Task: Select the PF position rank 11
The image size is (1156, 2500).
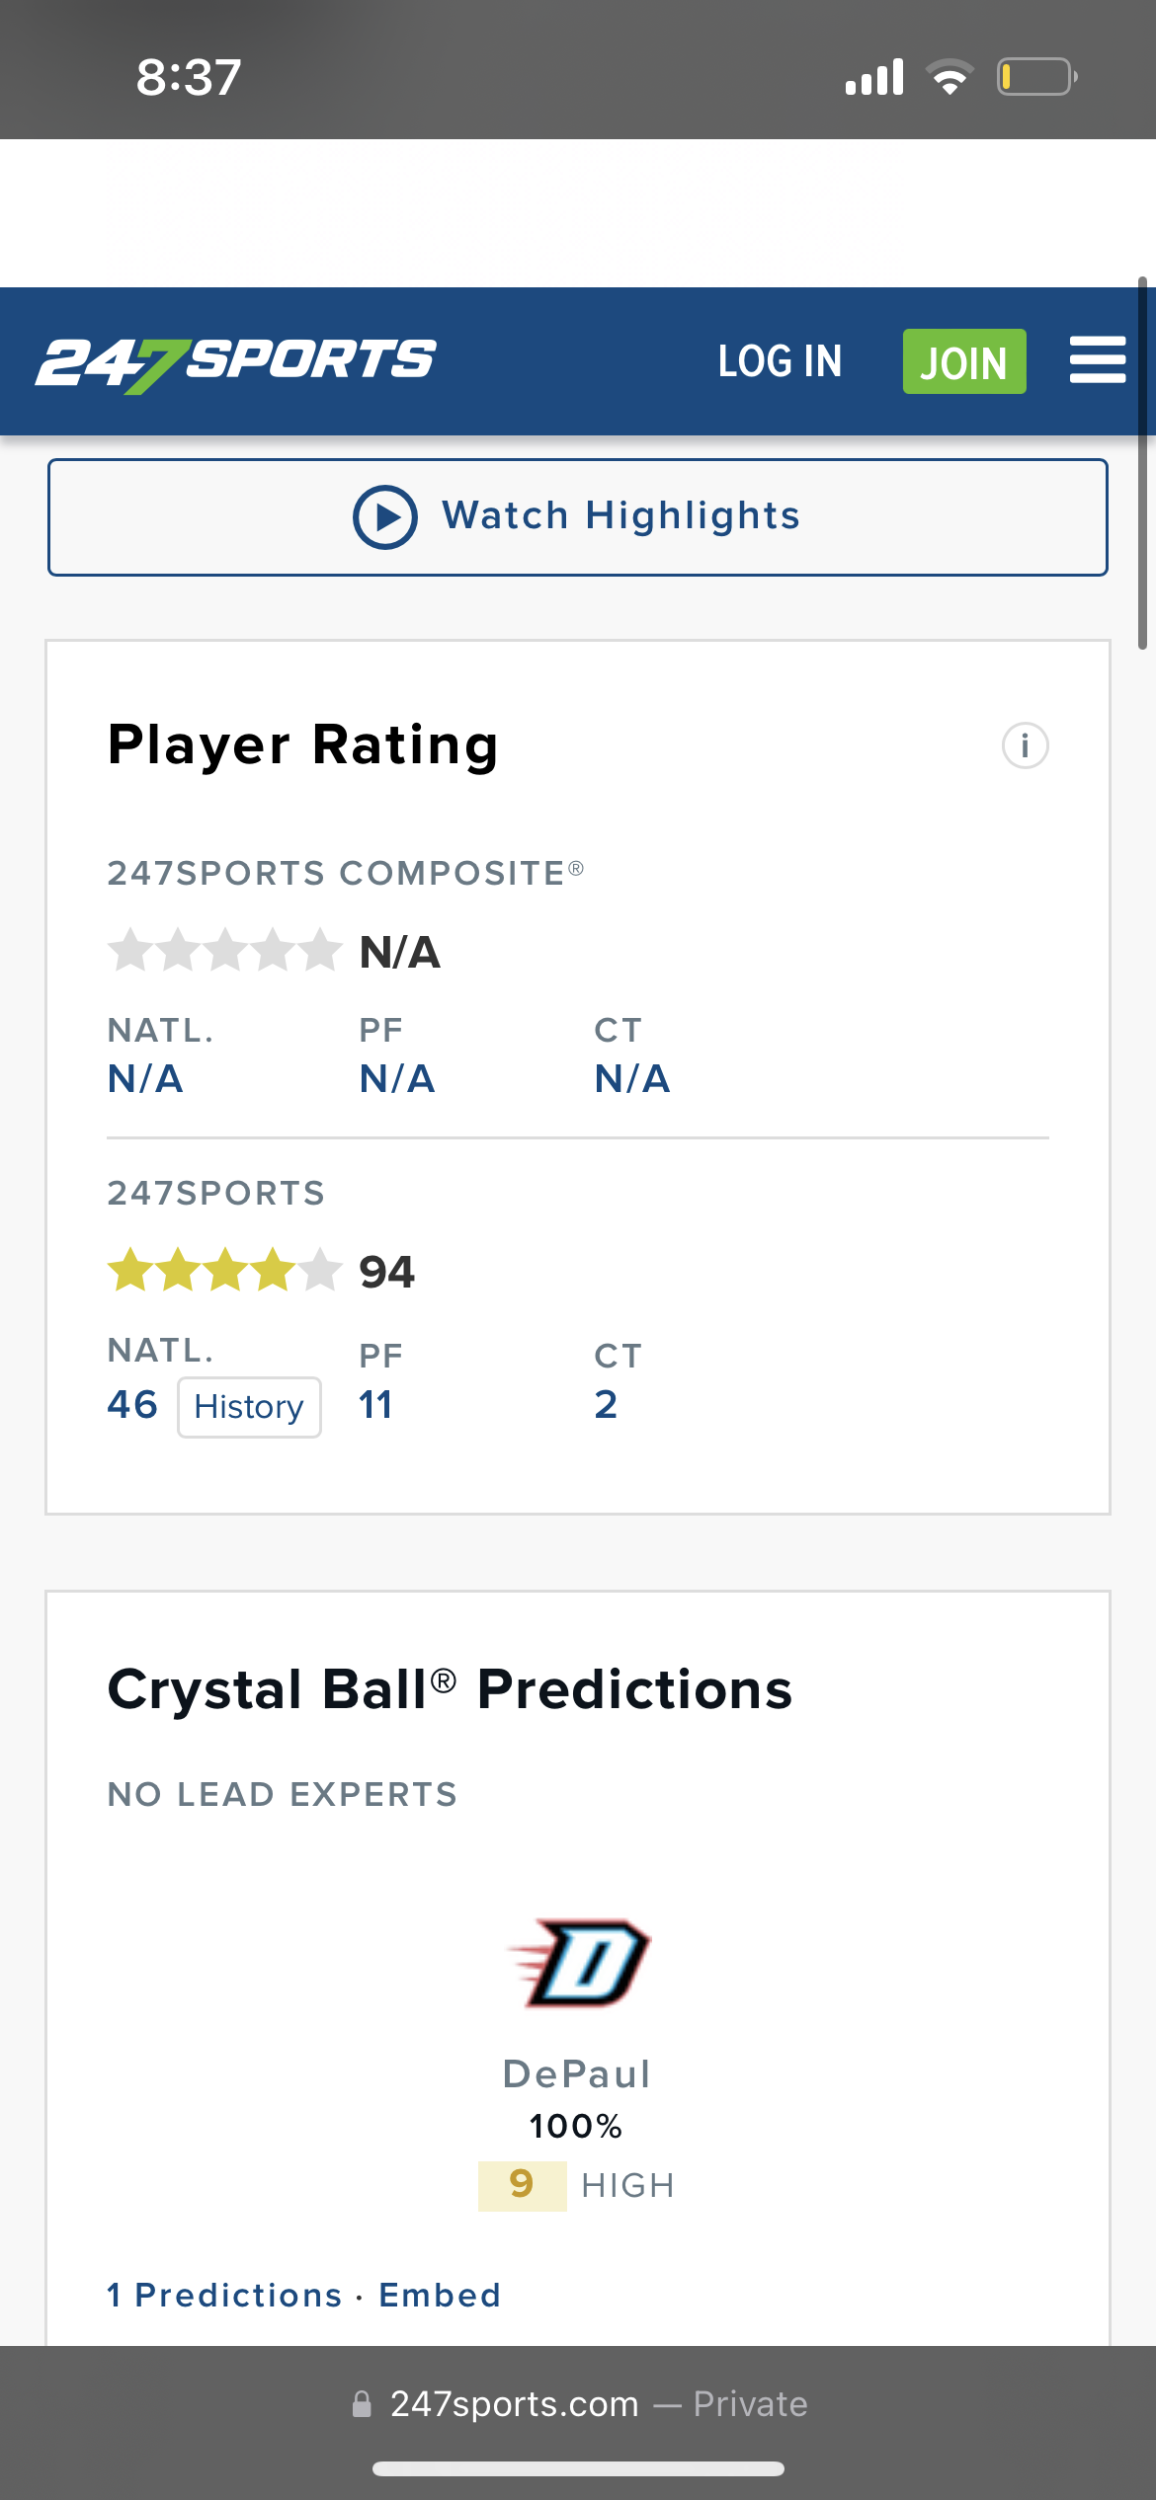Action: point(376,1405)
